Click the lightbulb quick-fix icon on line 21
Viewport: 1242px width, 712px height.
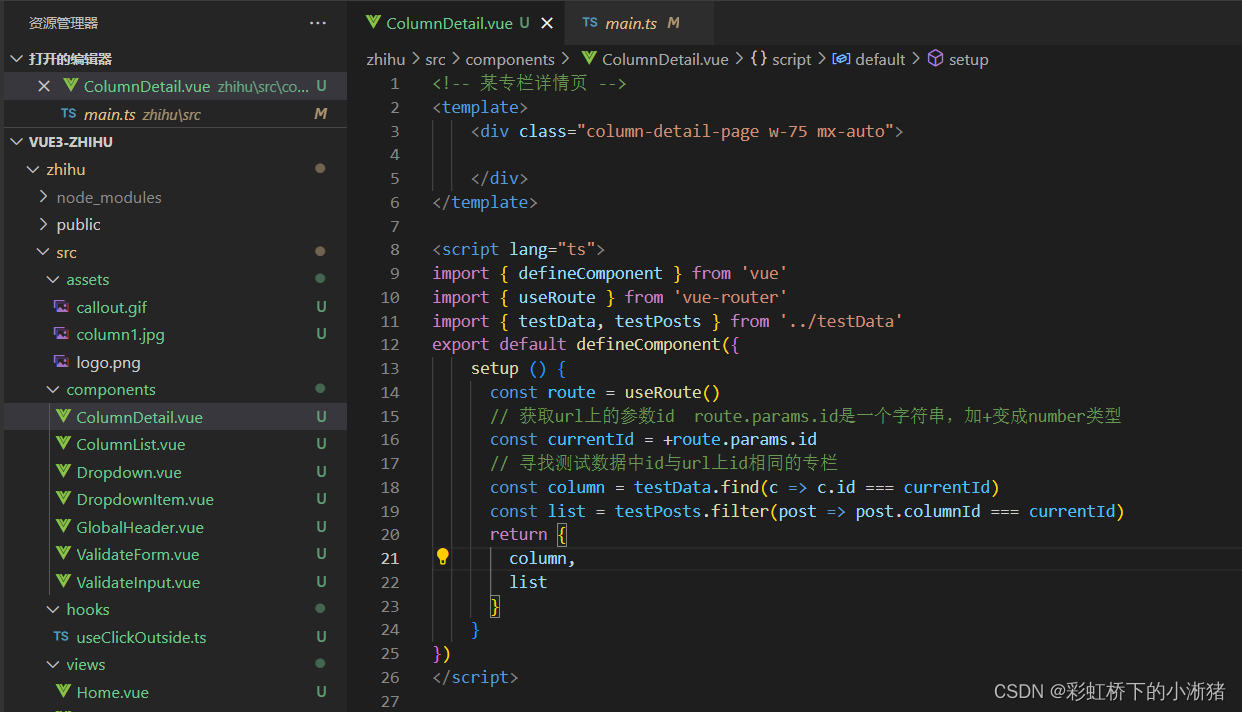[x=443, y=557]
